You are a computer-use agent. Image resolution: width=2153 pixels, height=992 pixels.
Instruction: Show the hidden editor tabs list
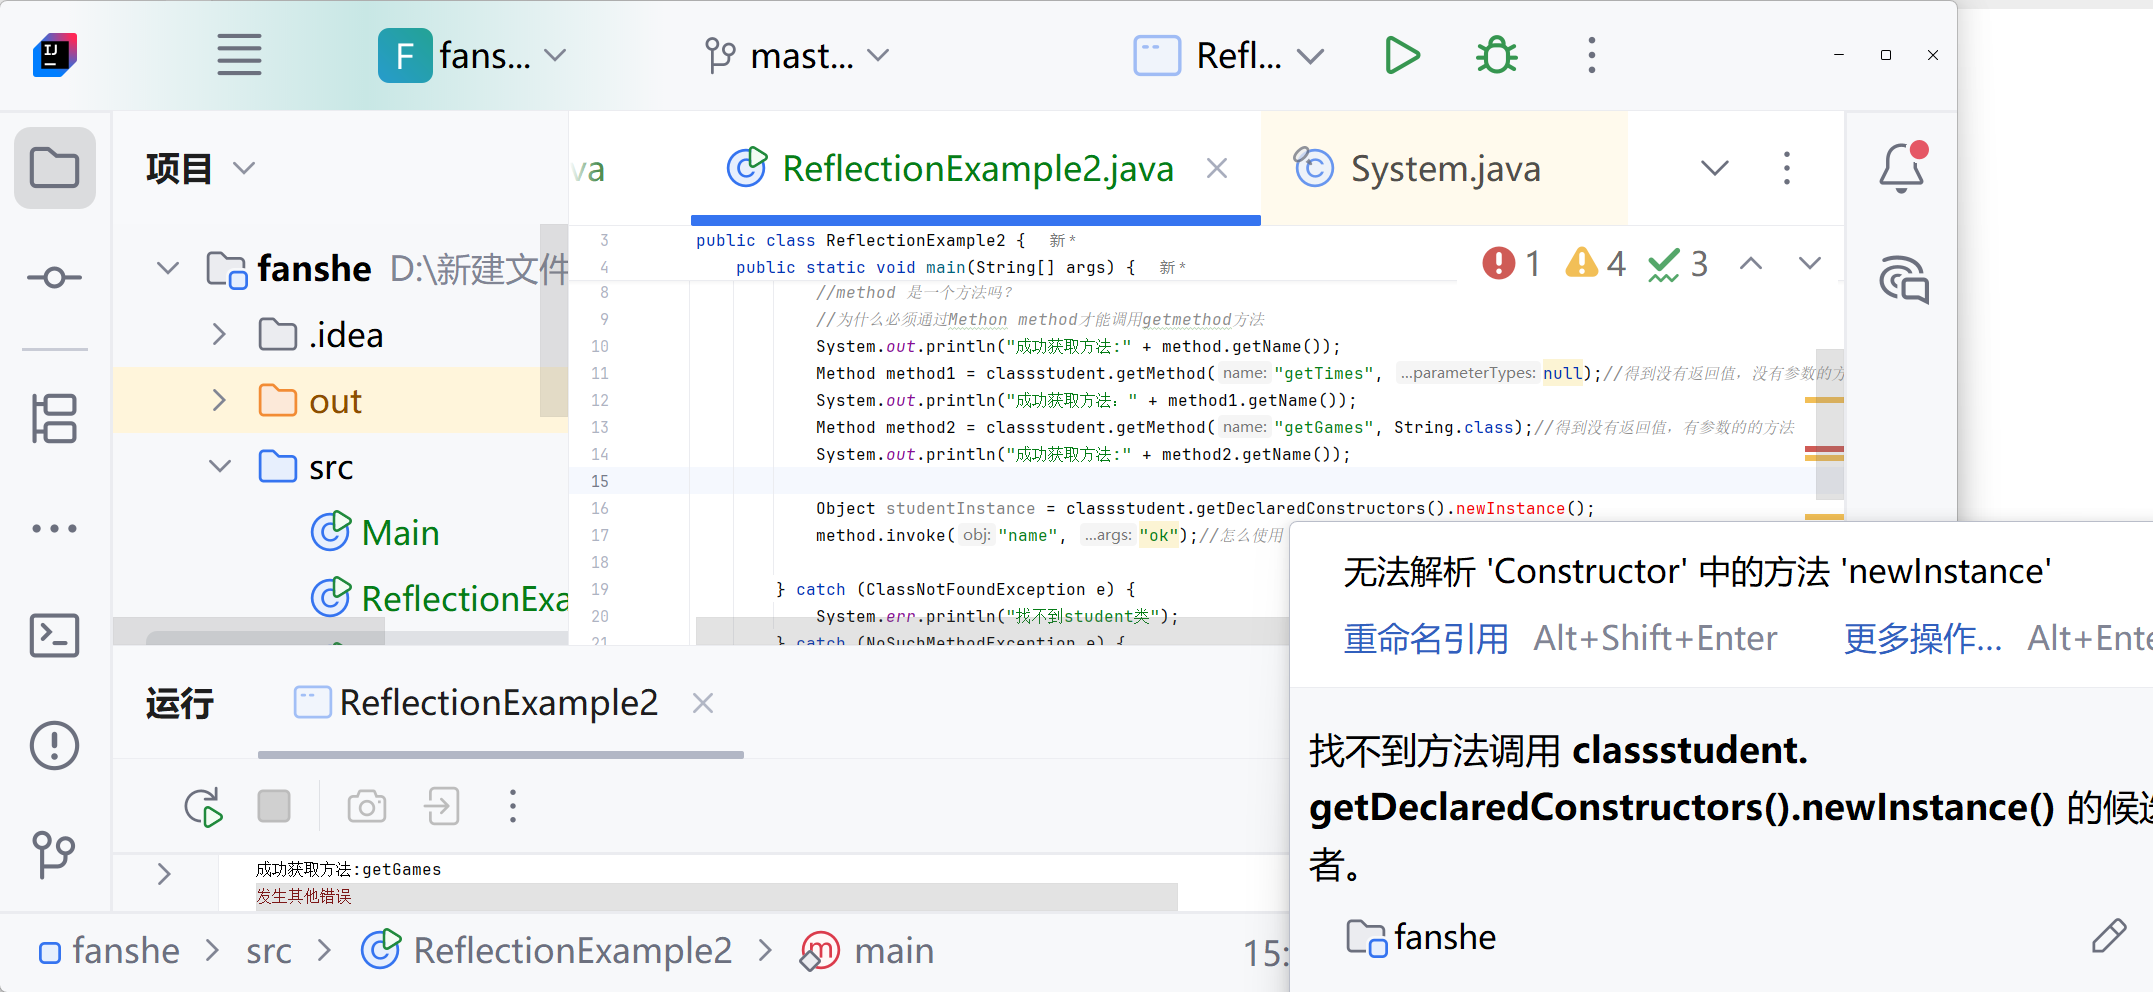pos(1715,168)
